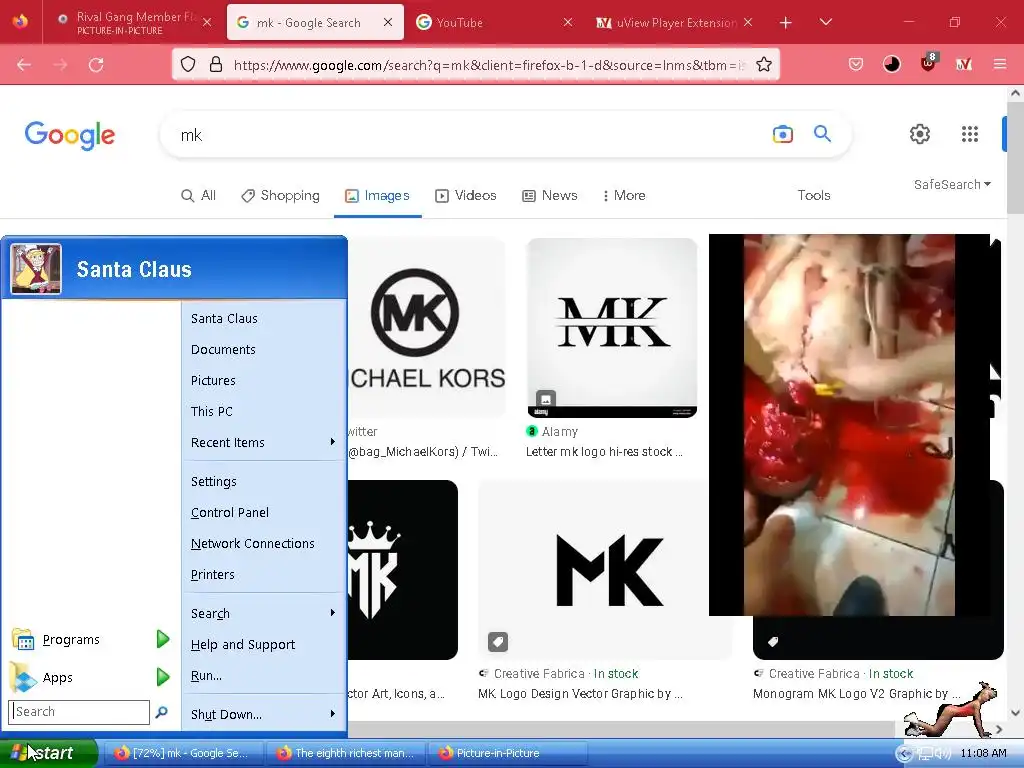Open Network Connections entry
Image resolution: width=1024 pixels, height=768 pixels.
click(263, 544)
